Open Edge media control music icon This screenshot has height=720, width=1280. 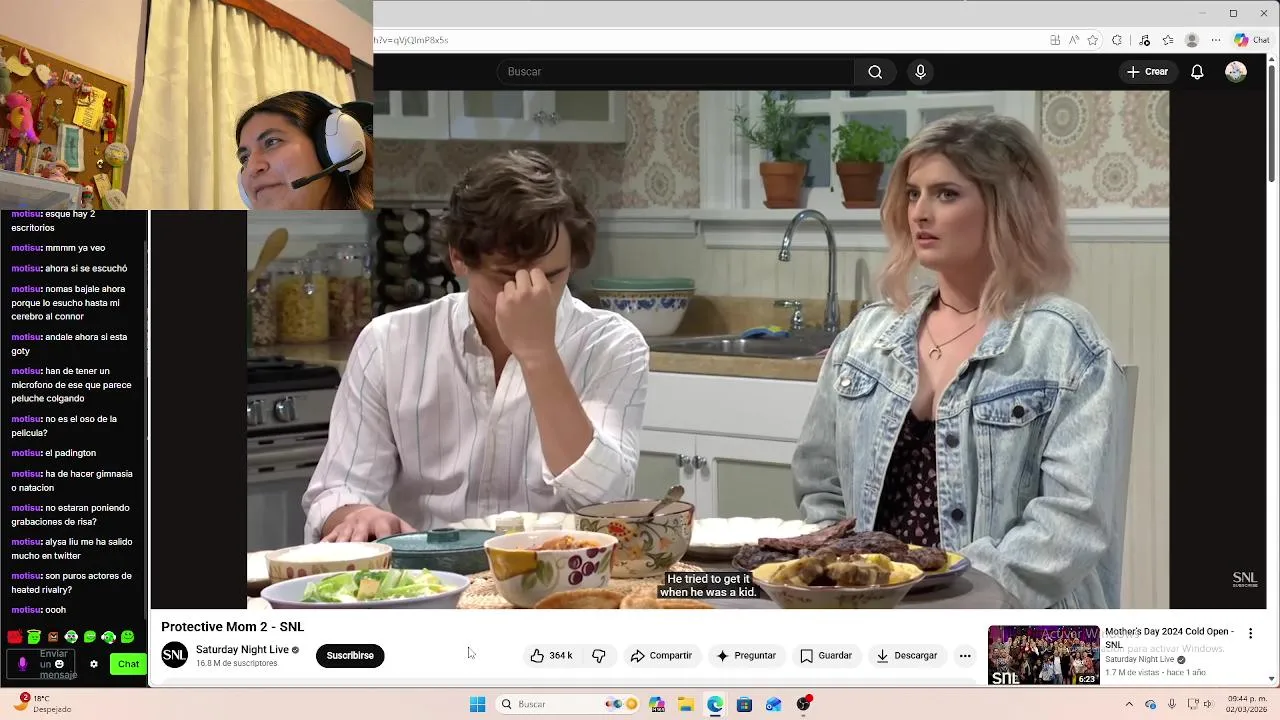[x=1145, y=40]
